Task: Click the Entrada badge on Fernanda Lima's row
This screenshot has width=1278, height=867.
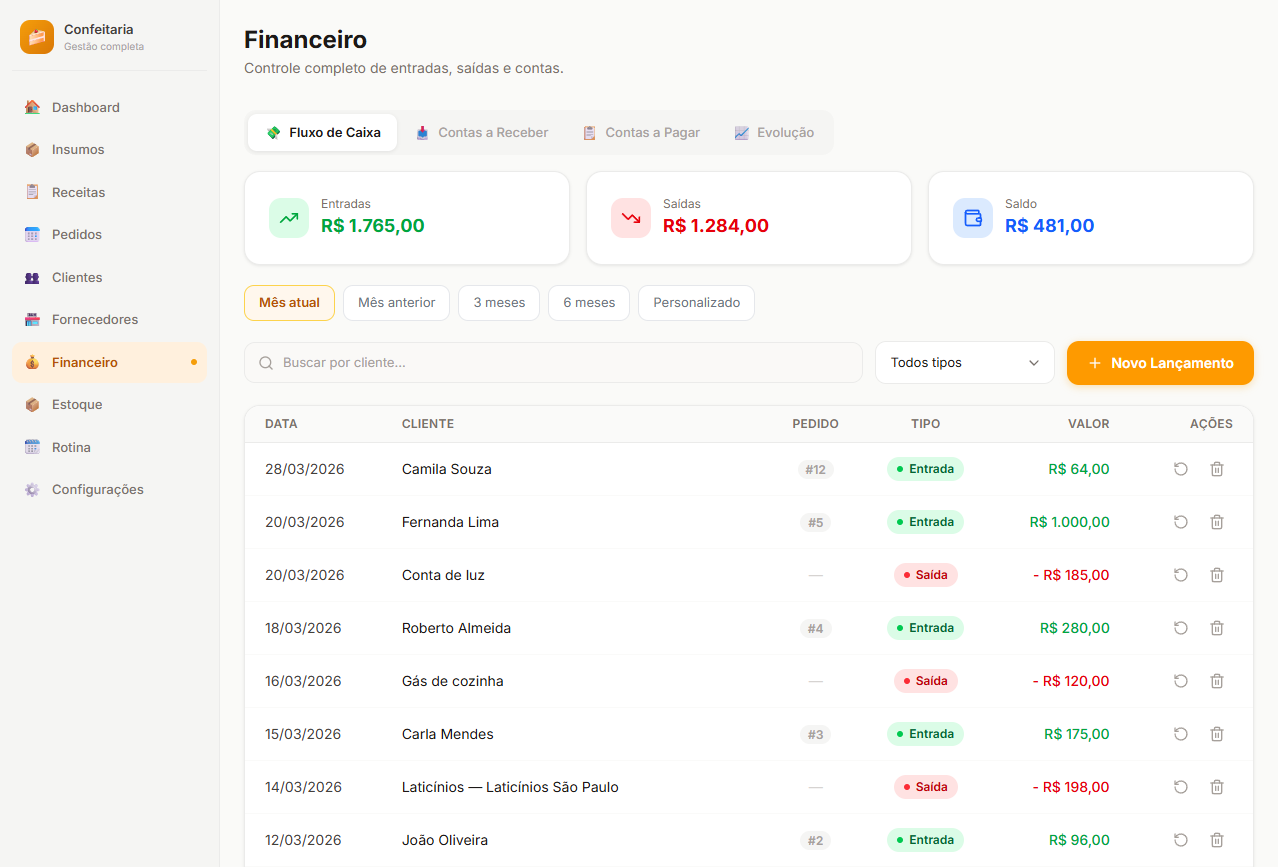Action: coord(925,521)
